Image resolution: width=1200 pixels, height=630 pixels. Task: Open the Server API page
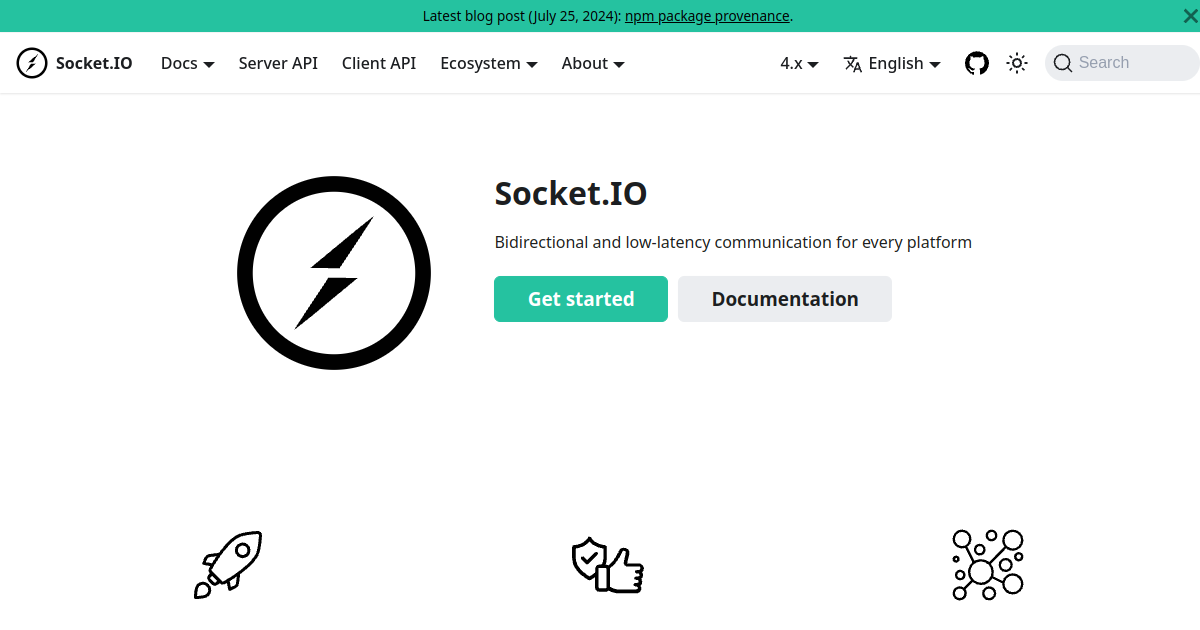278,63
